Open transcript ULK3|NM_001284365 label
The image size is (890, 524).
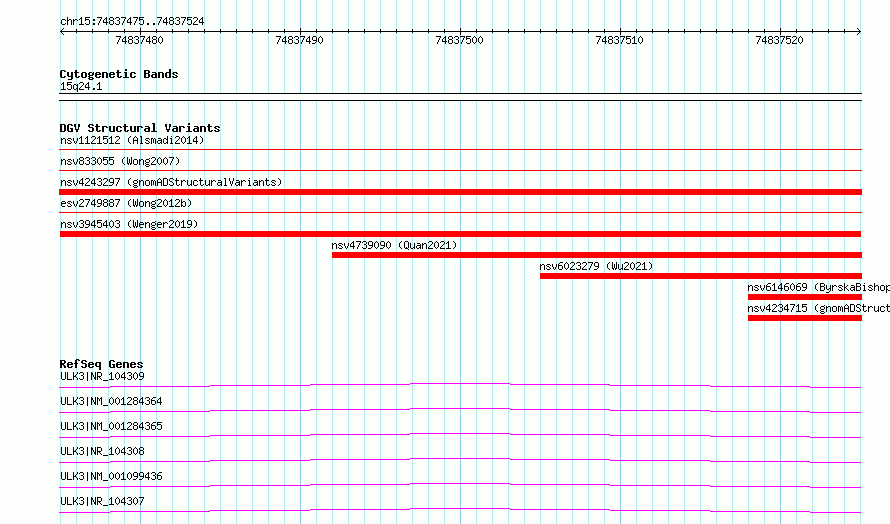[x=111, y=426]
